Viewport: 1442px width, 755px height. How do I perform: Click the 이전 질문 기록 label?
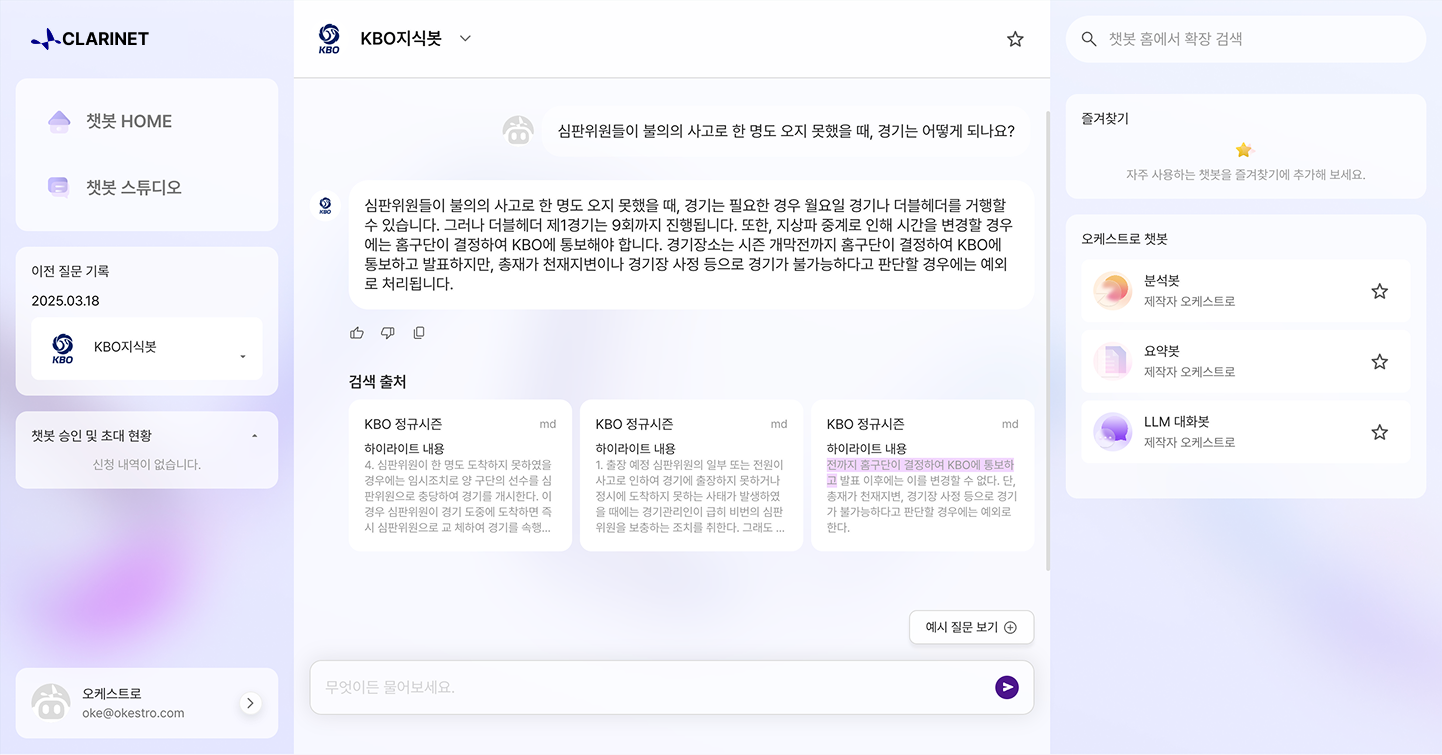click(x=70, y=271)
